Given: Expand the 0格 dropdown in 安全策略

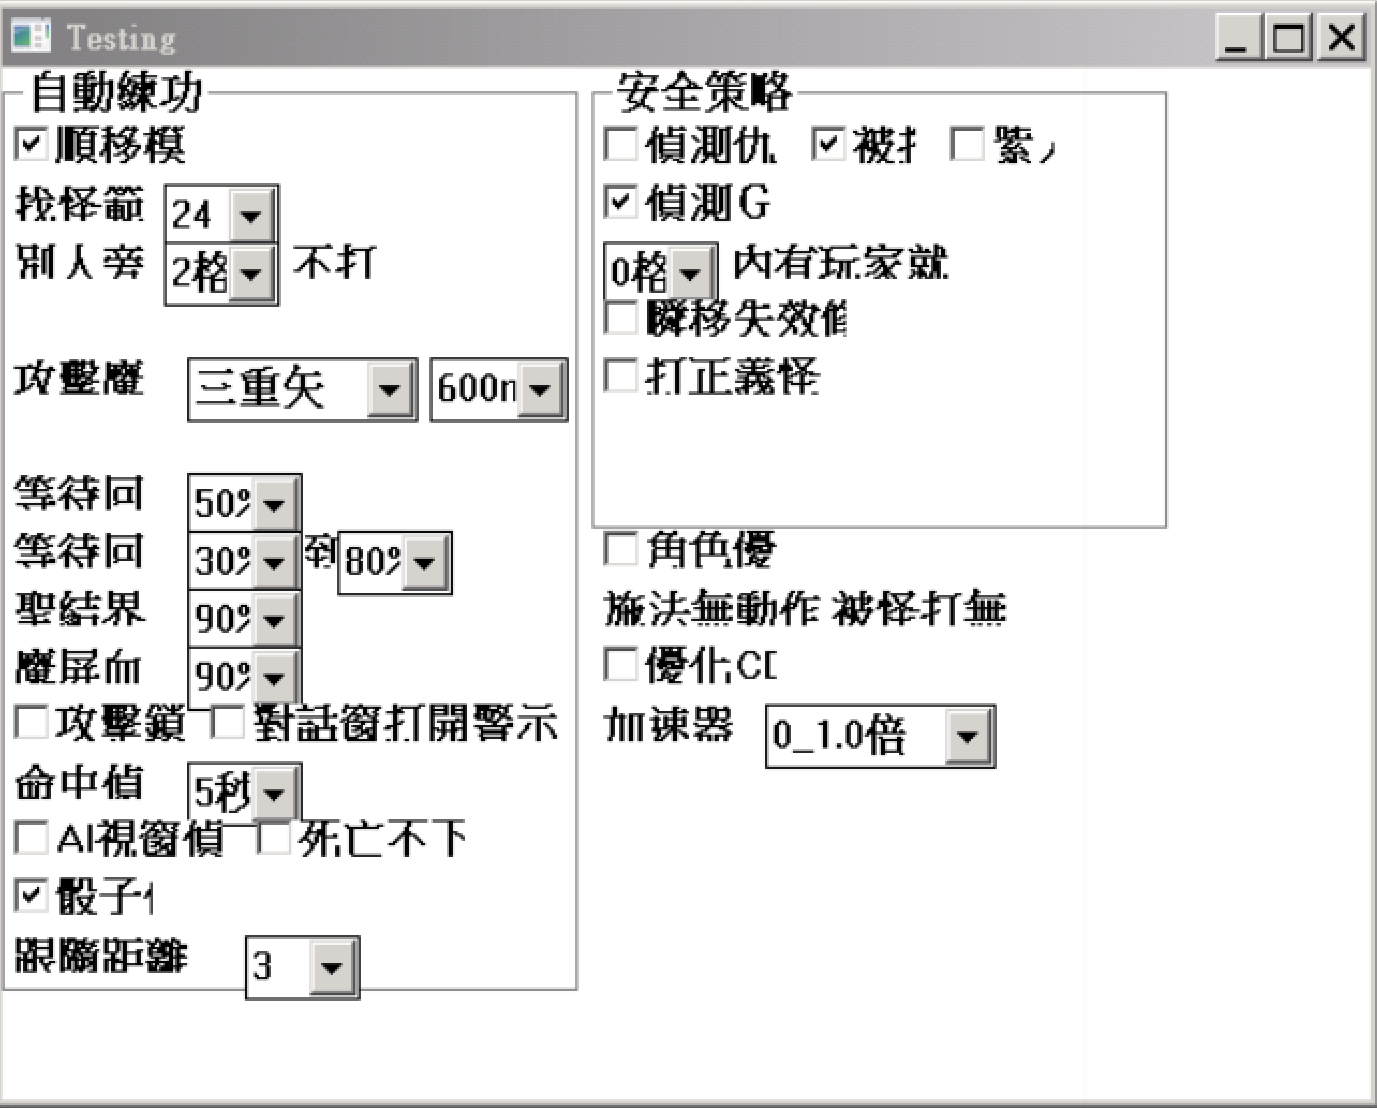Looking at the screenshot, I should (690, 272).
